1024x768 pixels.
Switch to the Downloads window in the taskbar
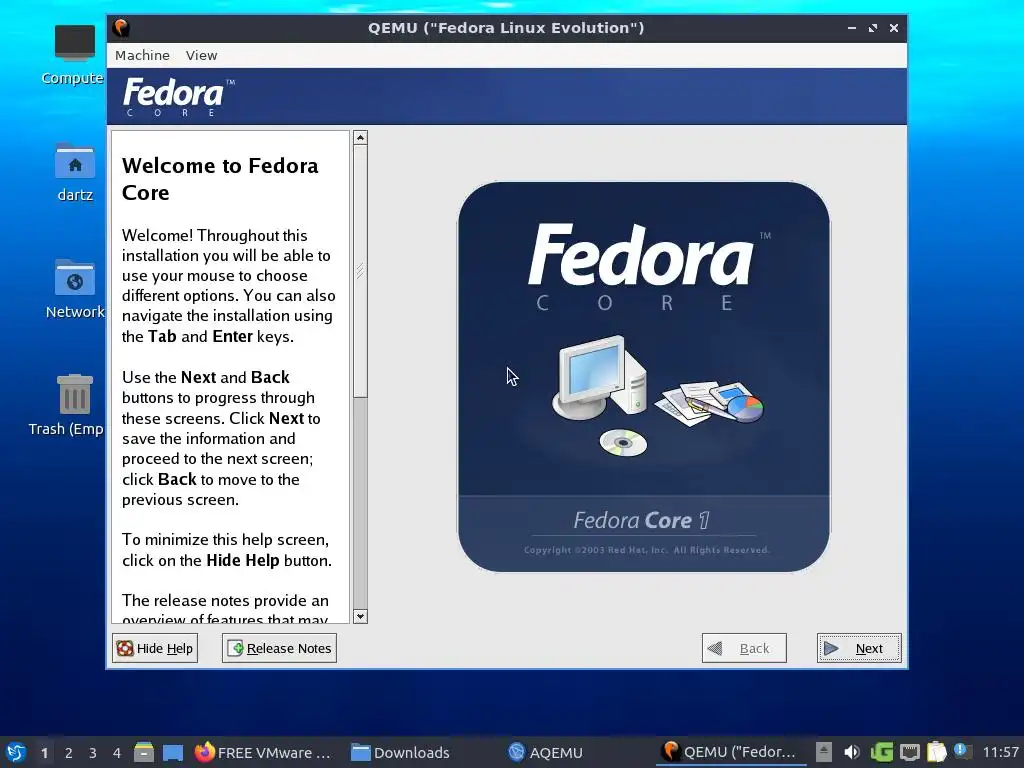point(400,752)
